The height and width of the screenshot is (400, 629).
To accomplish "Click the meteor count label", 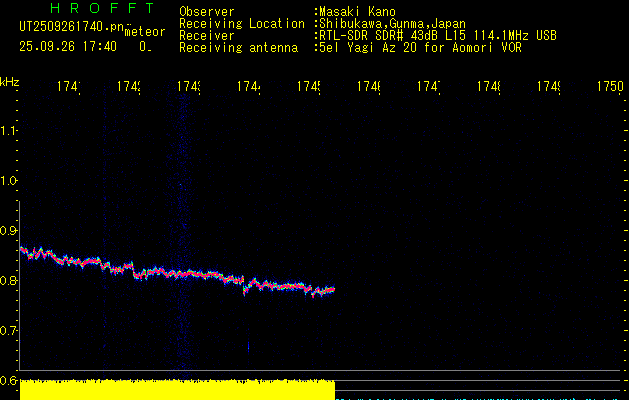I will [x=144, y=32].
